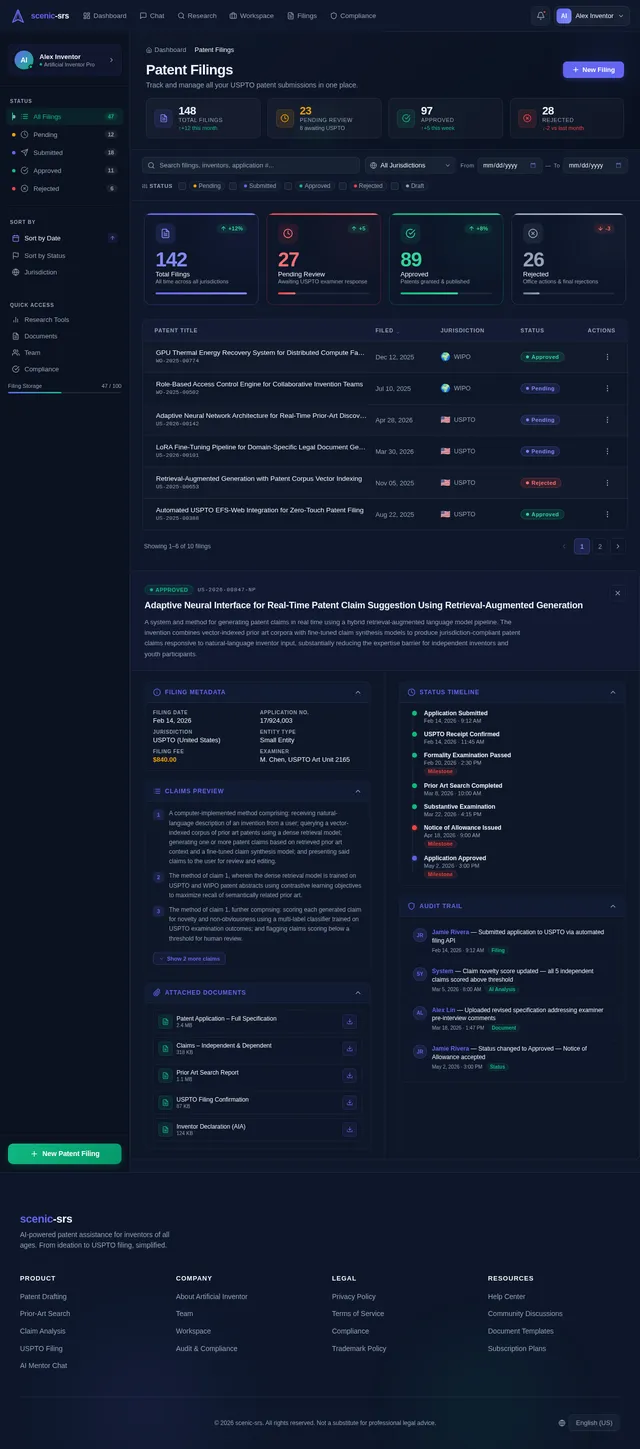
Task: Collapse the Attached Documents section
Action: coord(358,993)
